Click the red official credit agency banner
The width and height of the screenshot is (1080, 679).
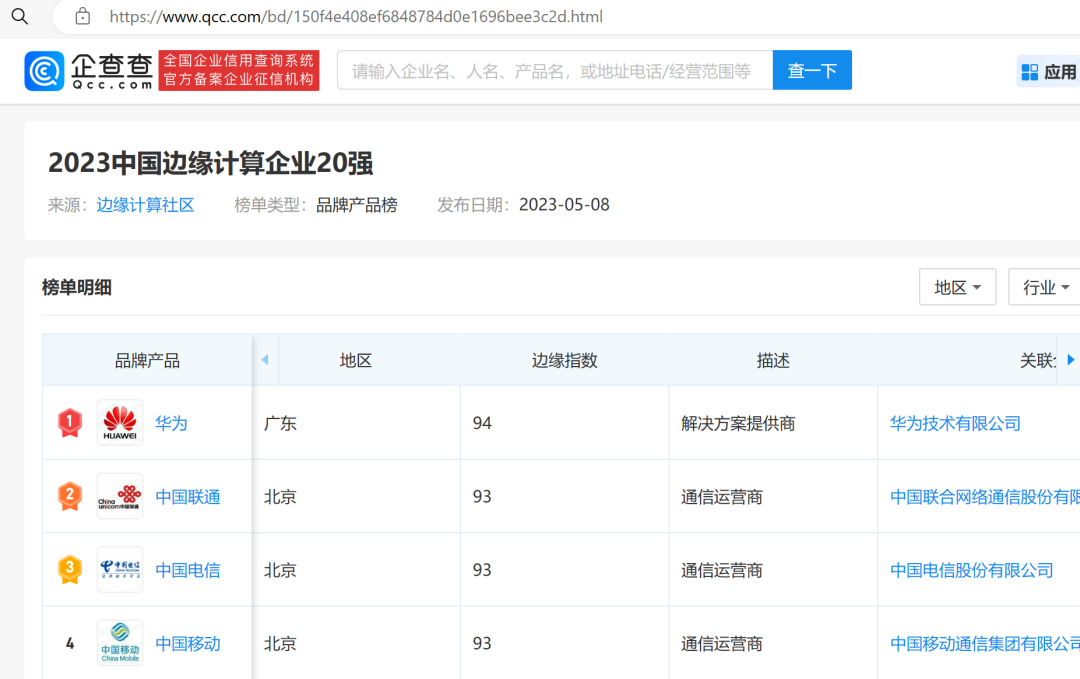[x=239, y=70]
